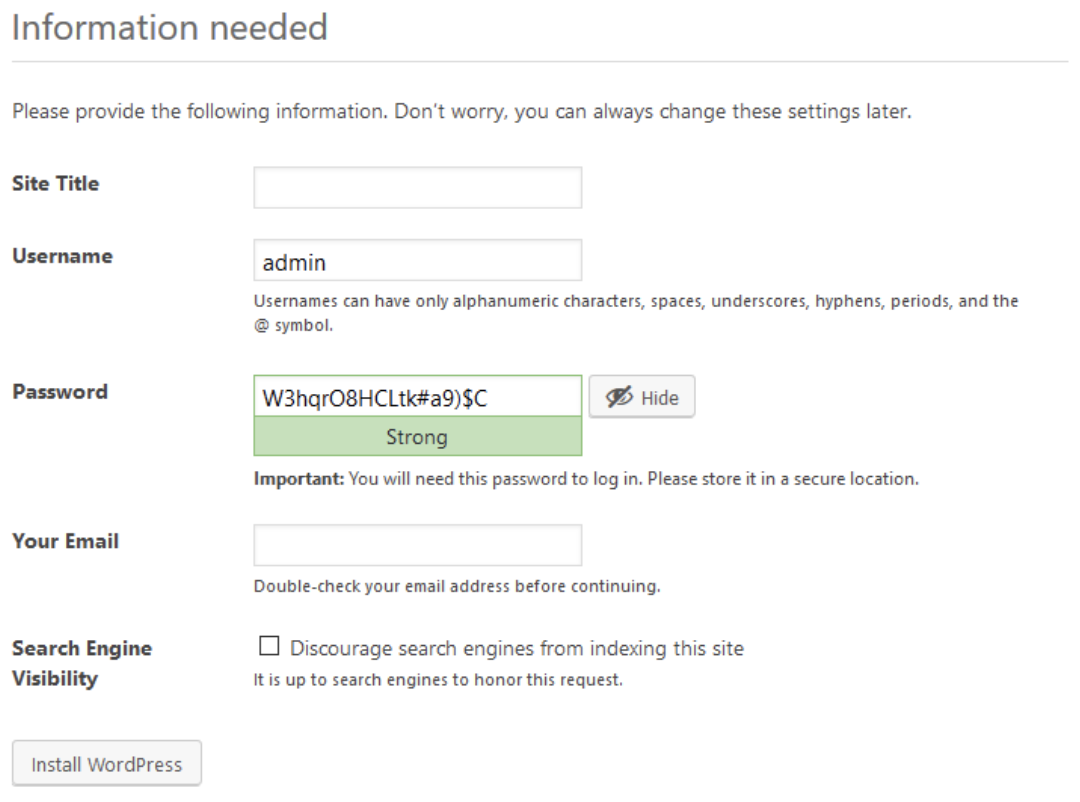Click the username allowed-characters hint text

(x=635, y=301)
